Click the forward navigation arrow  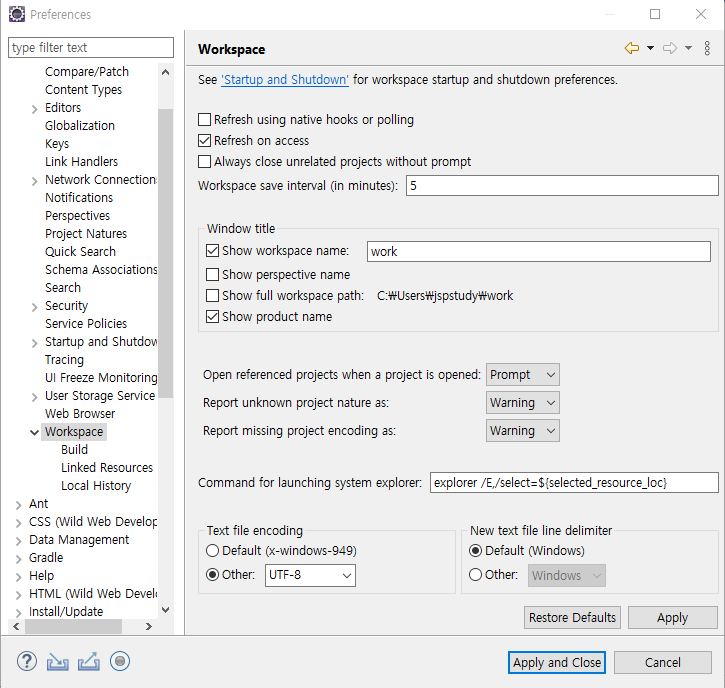pyautogui.click(x=670, y=48)
